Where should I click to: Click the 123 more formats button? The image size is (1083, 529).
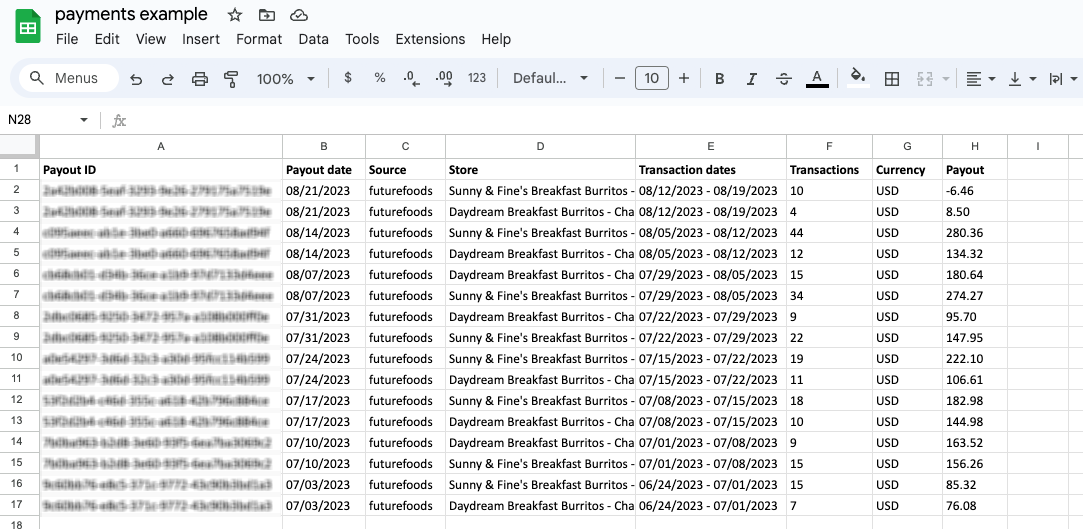point(477,79)
